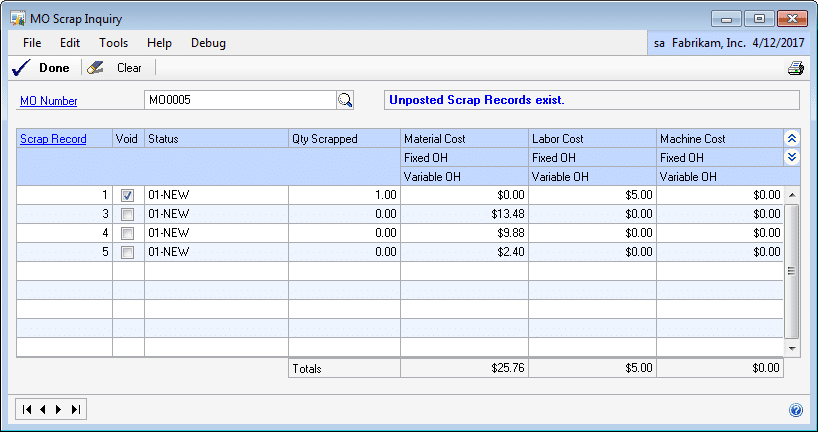The height and width of the screenshot is (432, 818).
Task: Click the printer icon in toolbar
Action: pyautogui.click(x=796, y=68)
